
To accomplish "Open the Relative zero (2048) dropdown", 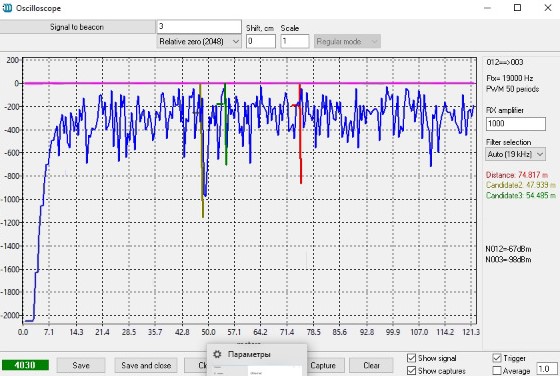I will tap(199, 41).
